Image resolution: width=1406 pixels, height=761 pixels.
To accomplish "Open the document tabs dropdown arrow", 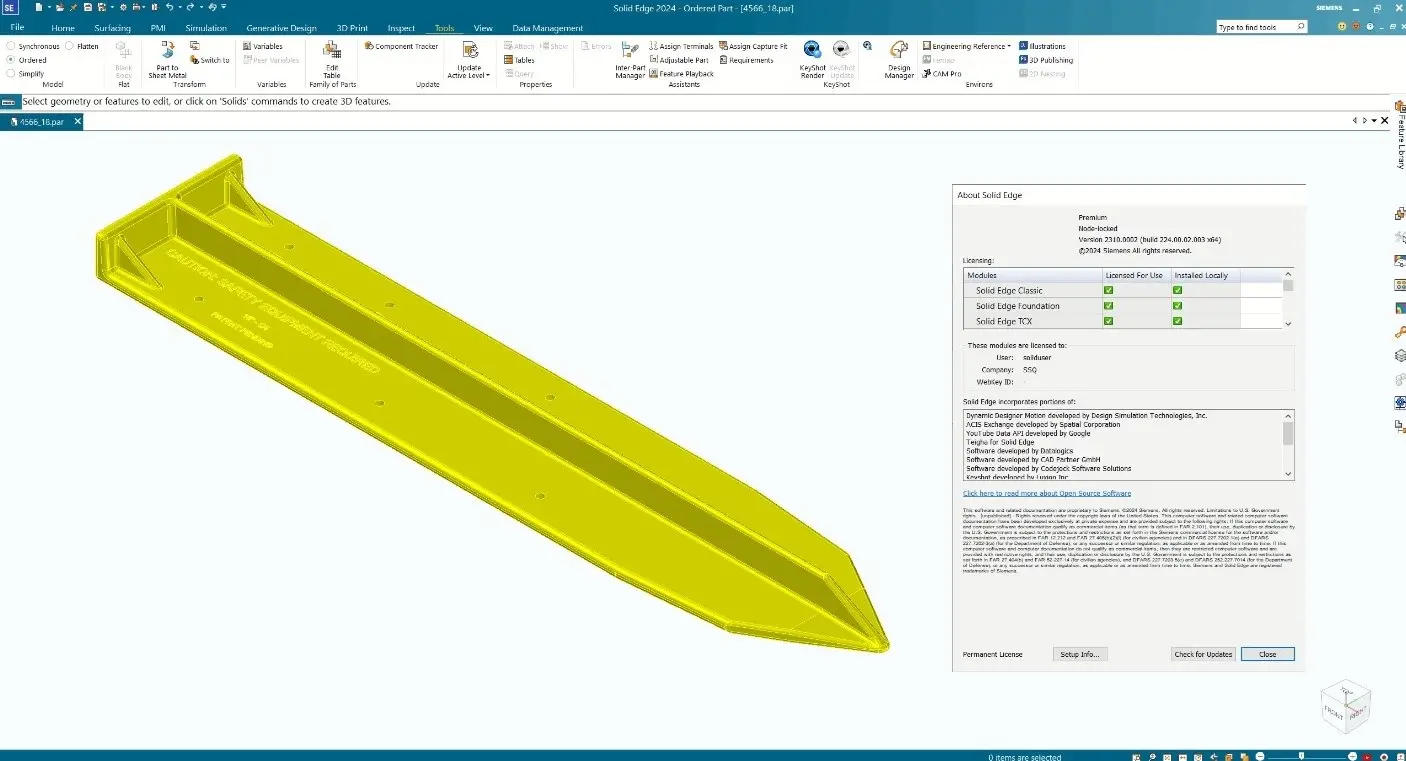I will click(x=1374, y=120).
